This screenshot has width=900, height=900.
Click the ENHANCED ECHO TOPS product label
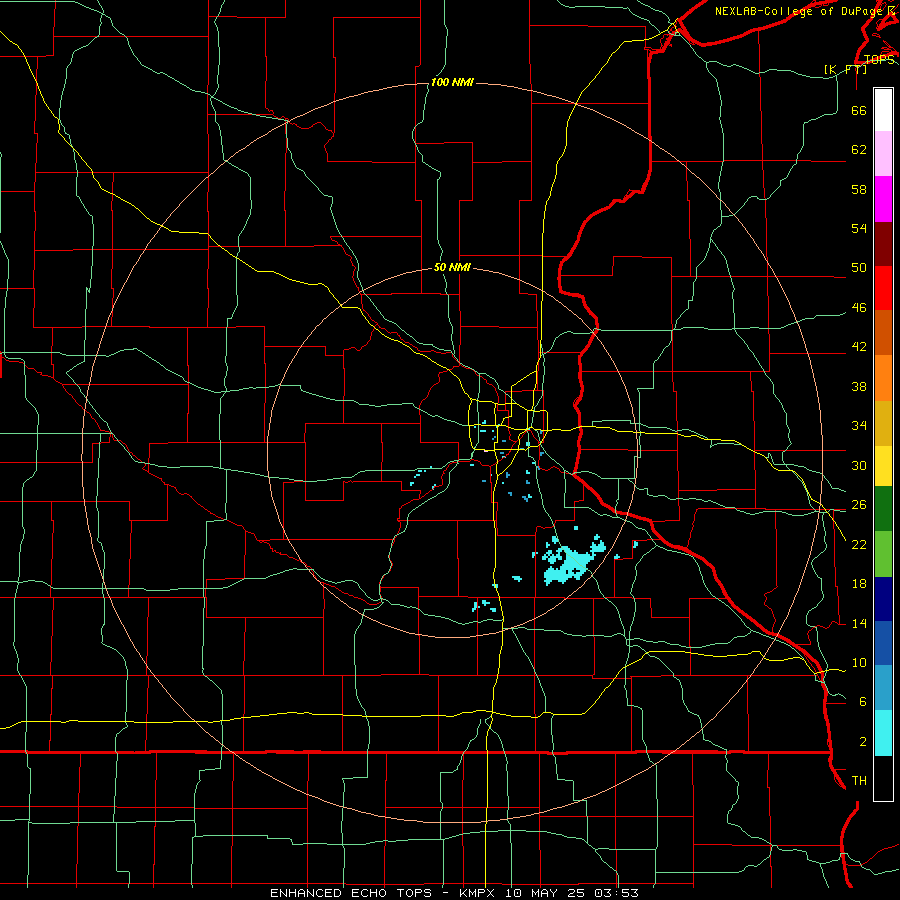(351, 893)
